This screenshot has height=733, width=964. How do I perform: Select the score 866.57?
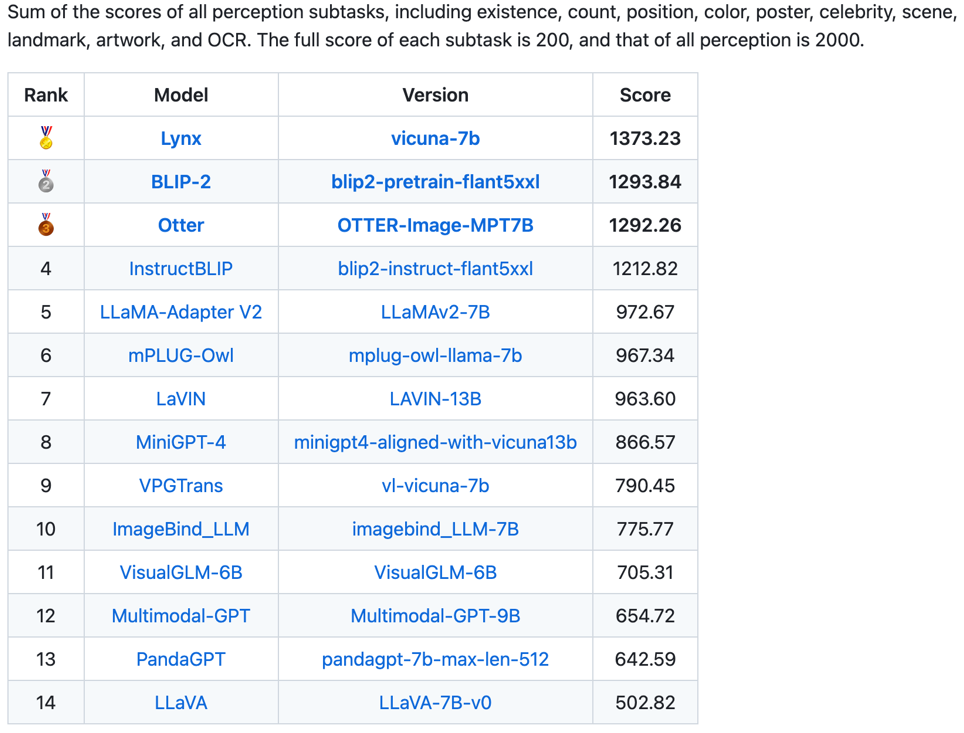(x=645, y=442)
